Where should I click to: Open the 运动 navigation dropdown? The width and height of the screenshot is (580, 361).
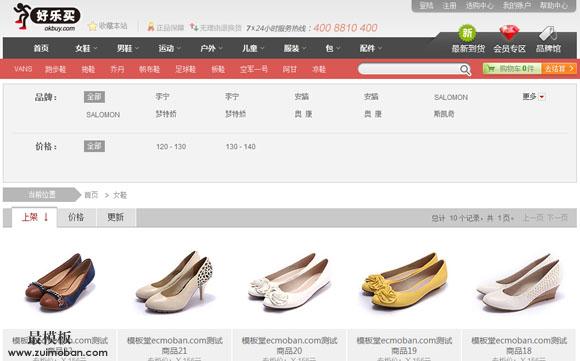pos(169,48)
